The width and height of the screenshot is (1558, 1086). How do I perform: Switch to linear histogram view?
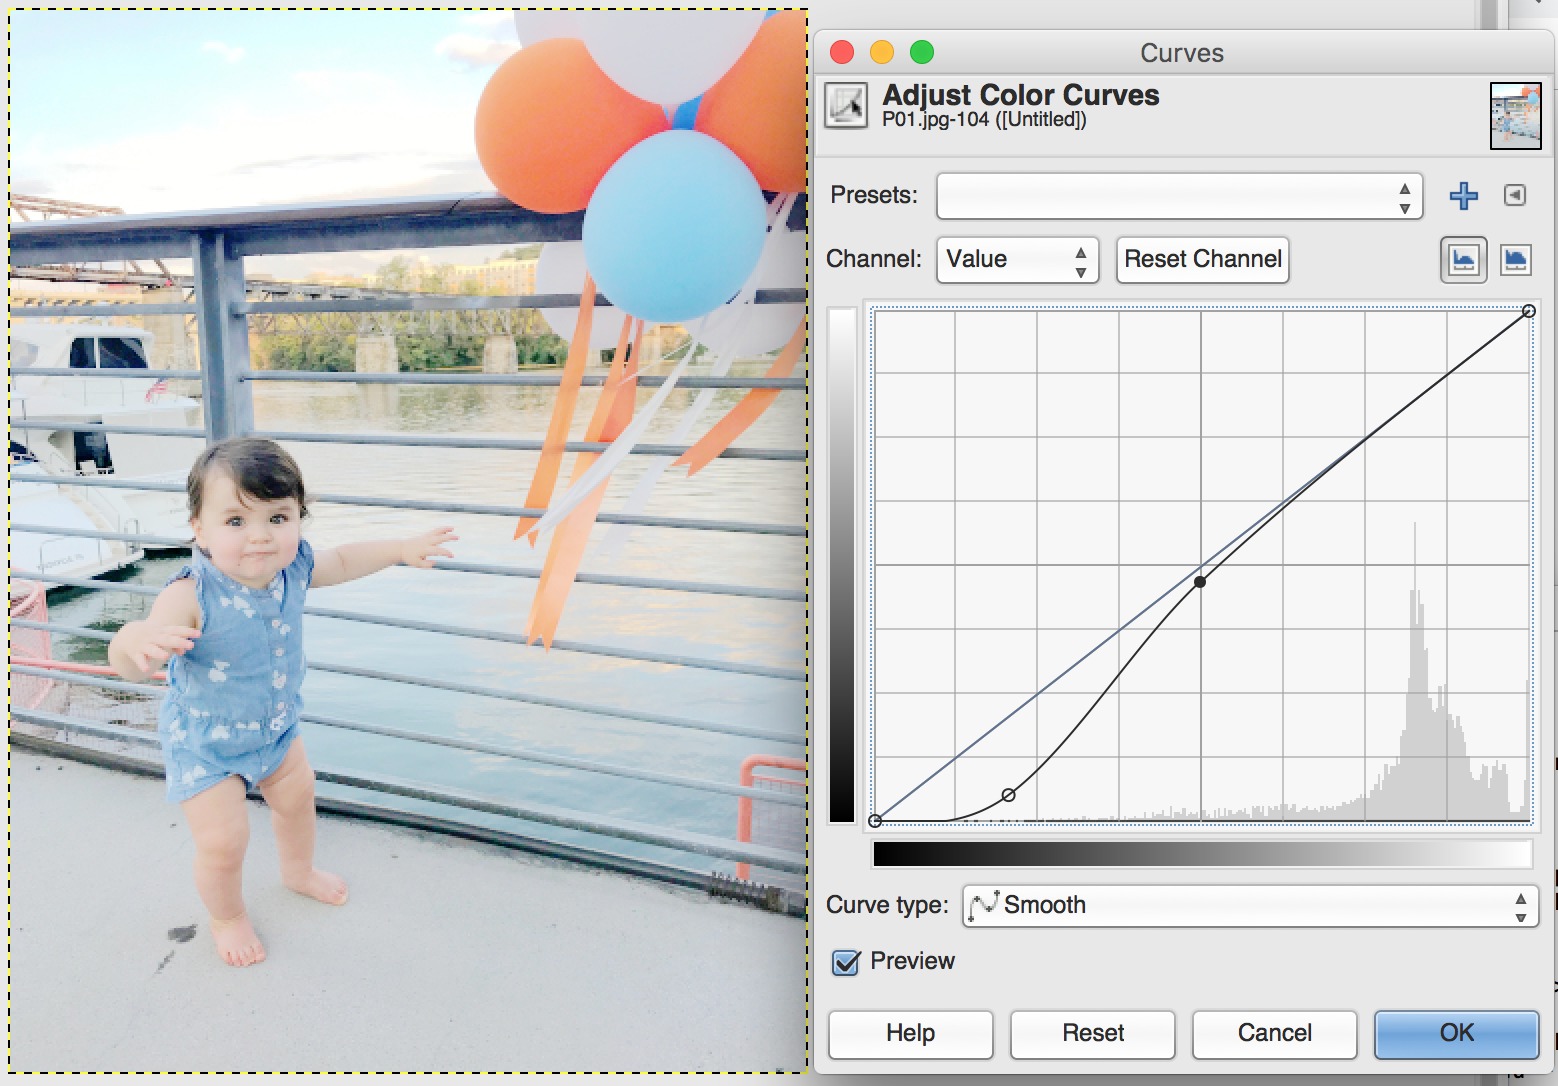[x=1463, y=260]
